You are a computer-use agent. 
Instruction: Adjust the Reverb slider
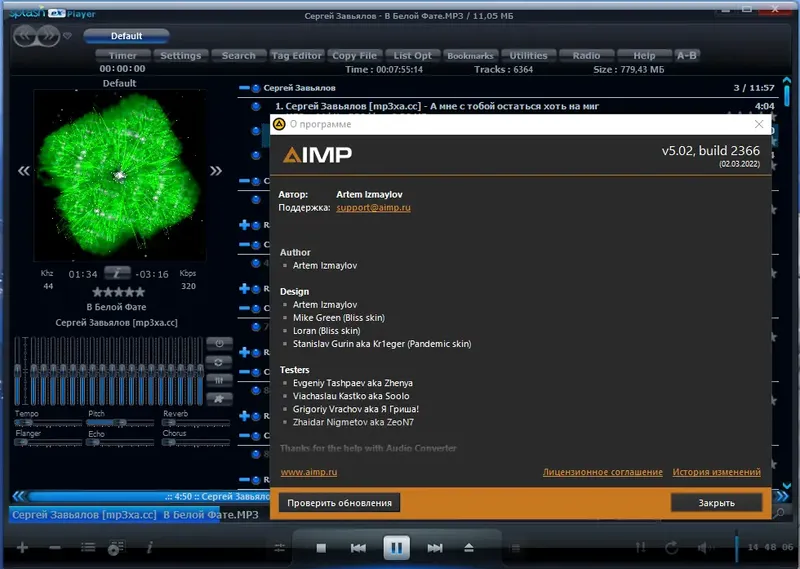196,423
